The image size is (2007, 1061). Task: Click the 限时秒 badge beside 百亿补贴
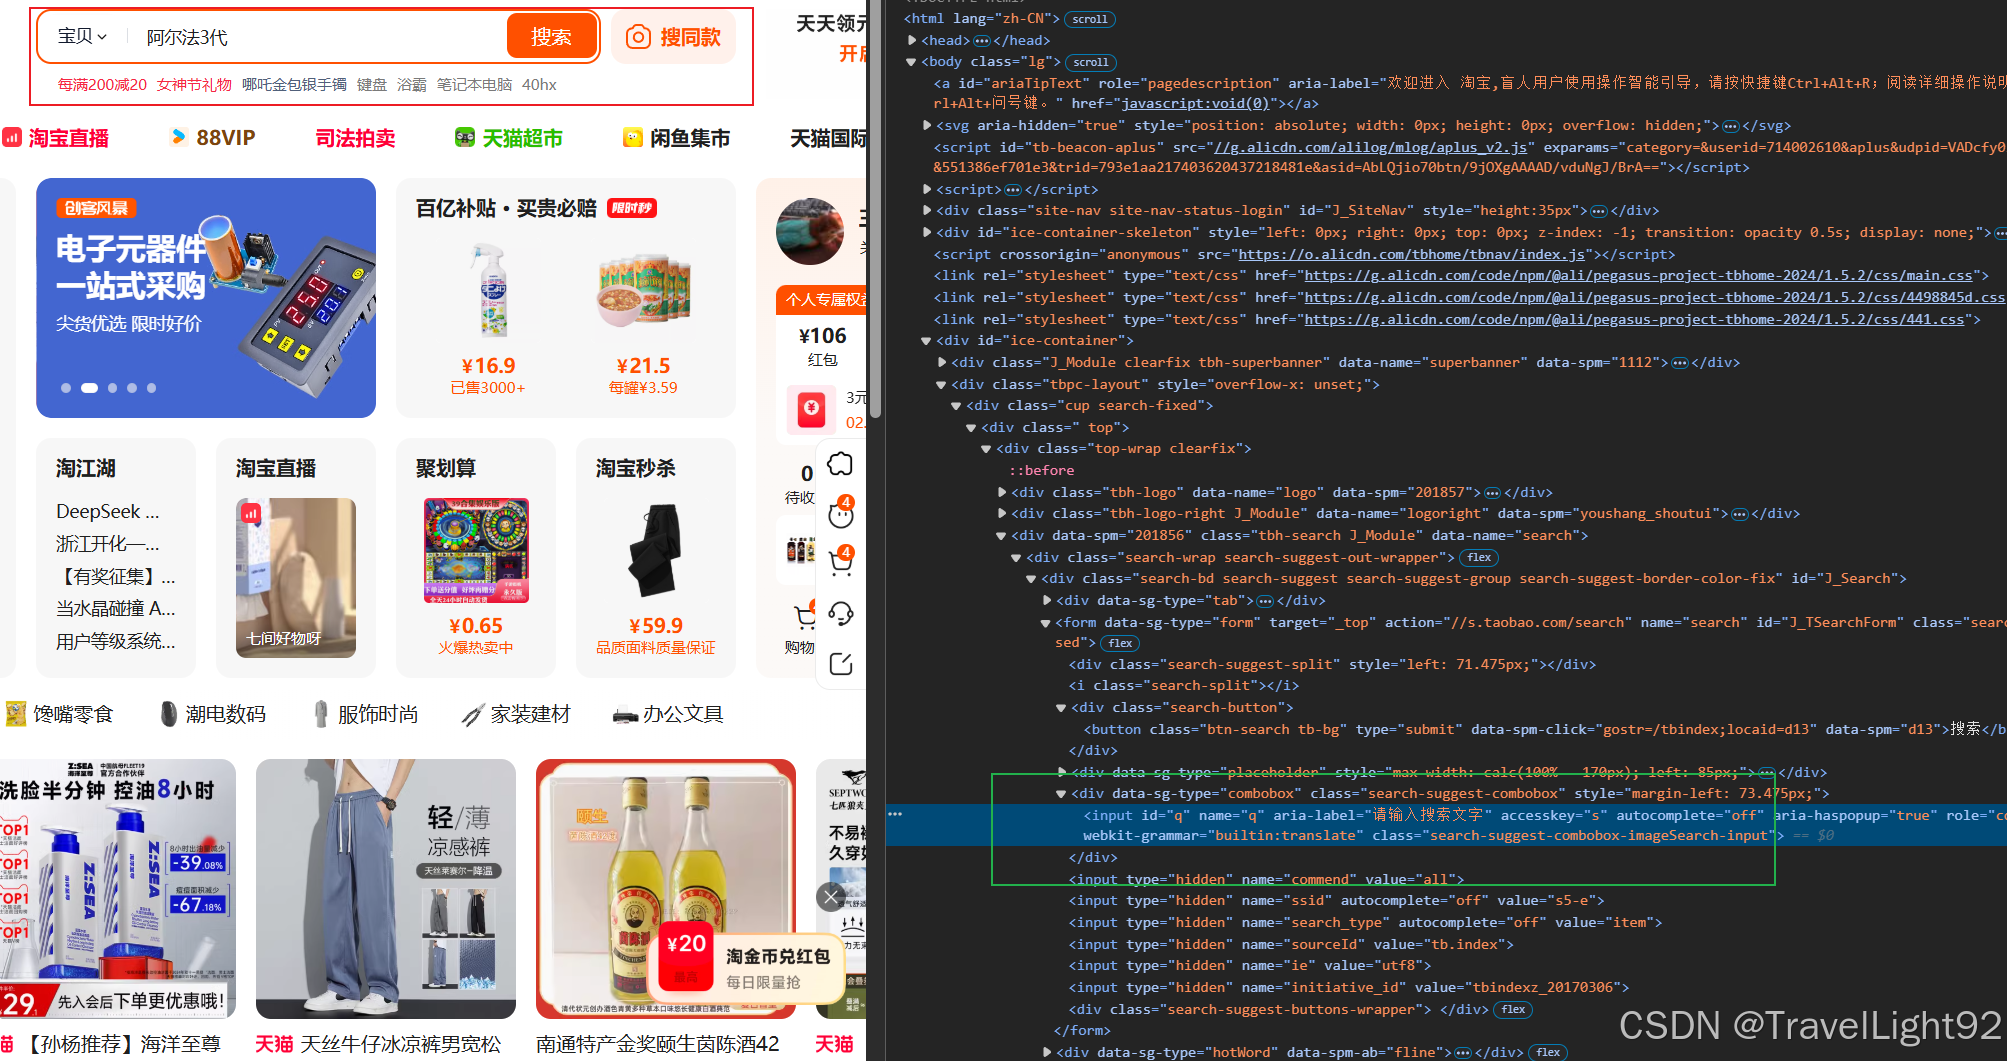click(x=632, y=208)
